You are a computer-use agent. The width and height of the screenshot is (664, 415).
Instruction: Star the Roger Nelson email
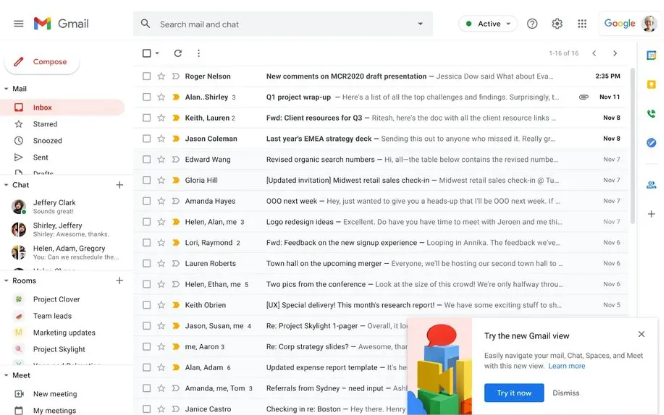[x=161, y=76]
